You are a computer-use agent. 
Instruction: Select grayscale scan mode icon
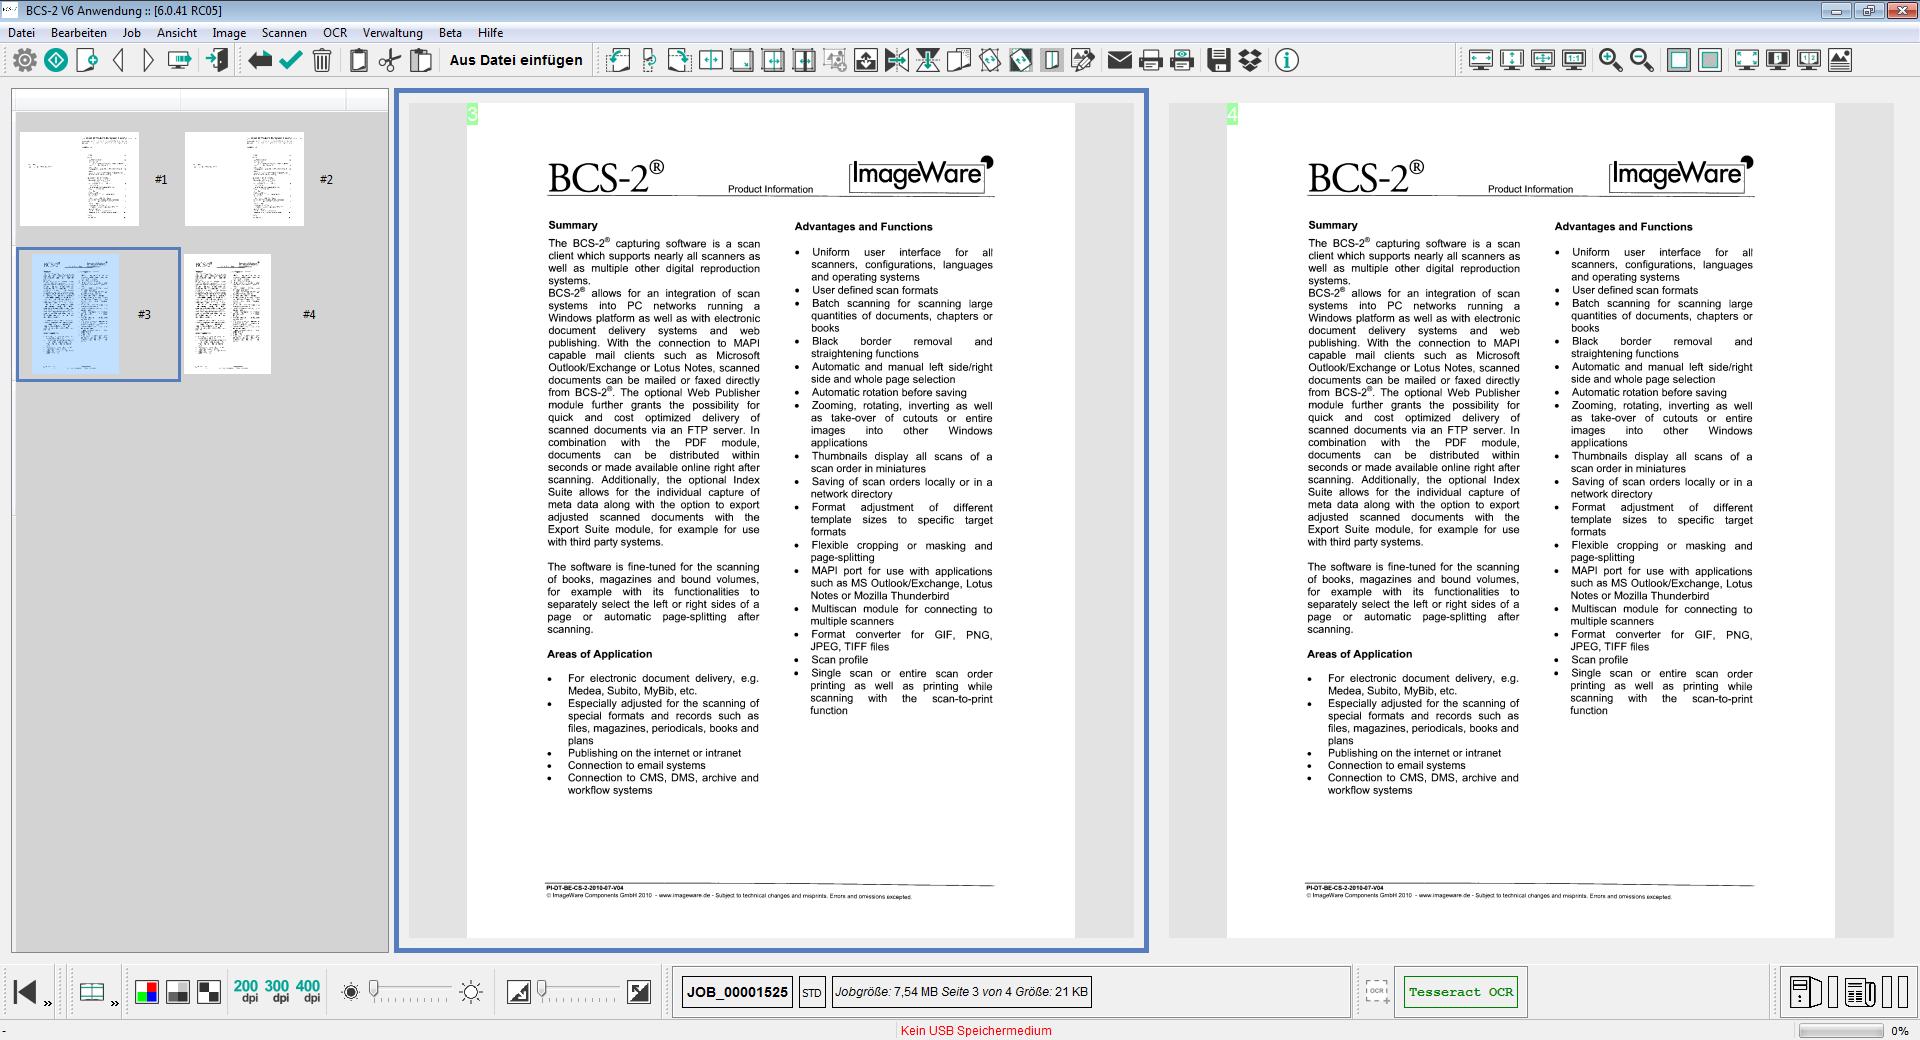click(x=178, y=992)
